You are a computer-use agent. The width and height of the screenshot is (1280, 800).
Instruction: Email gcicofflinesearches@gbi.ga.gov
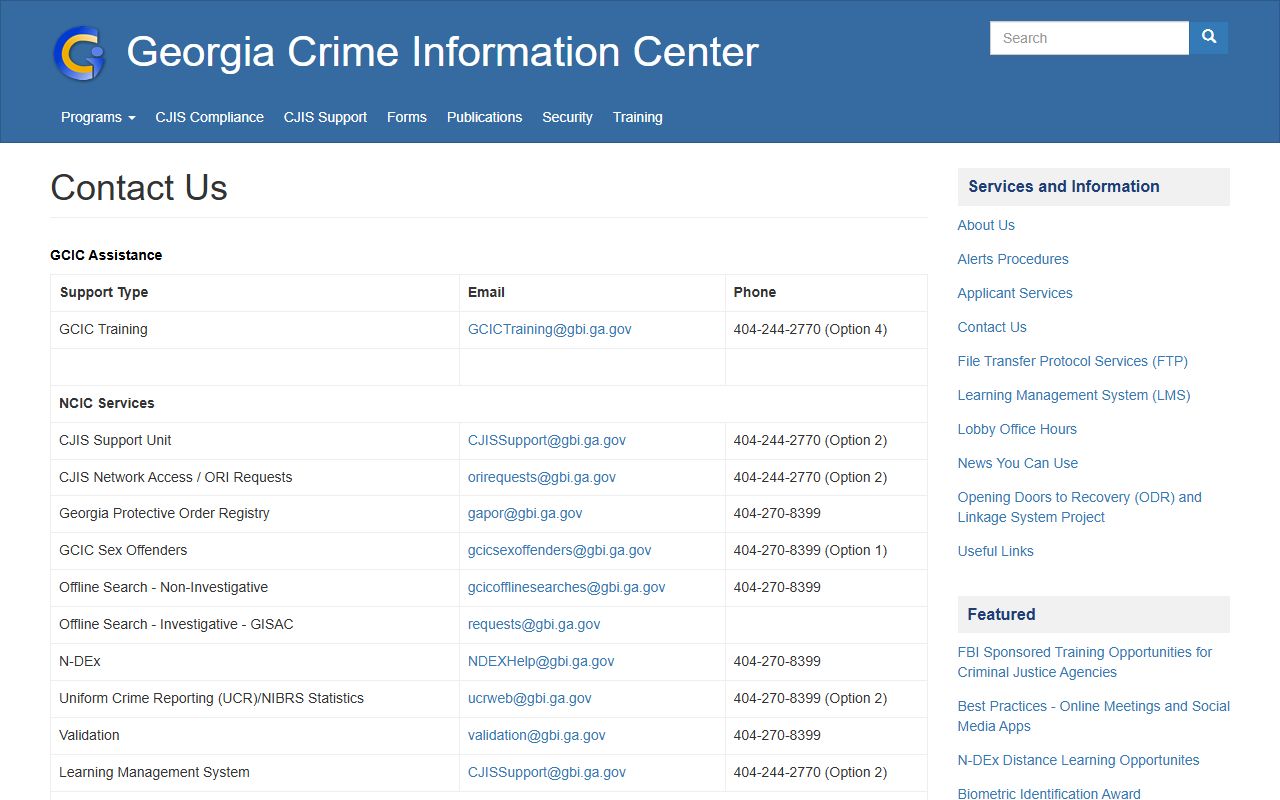[566, 587]
